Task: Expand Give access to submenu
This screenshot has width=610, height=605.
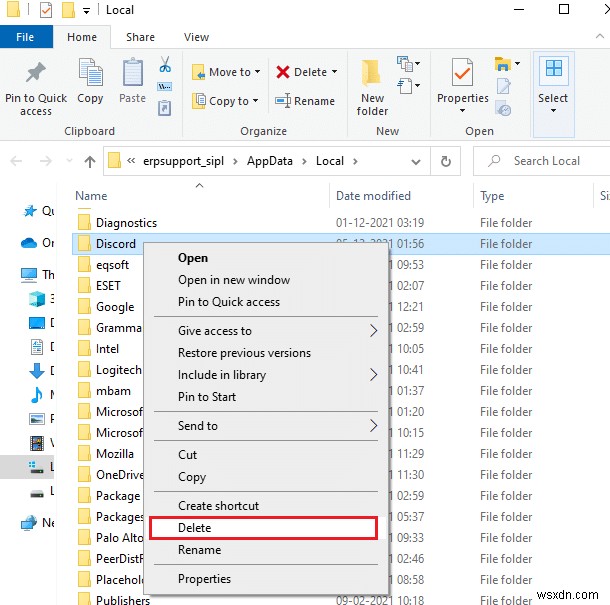Action: (x=373, y=331)
